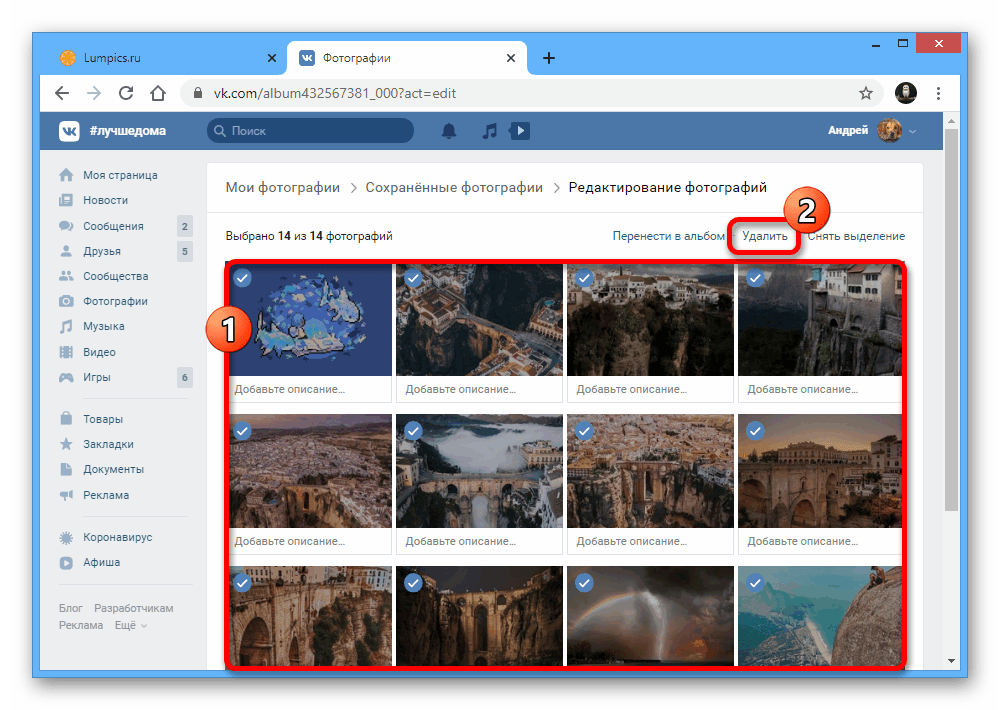This screenshot has height=710, width=1000.
Task: Bookmark the page with the star icon
Action: [865, 93]
